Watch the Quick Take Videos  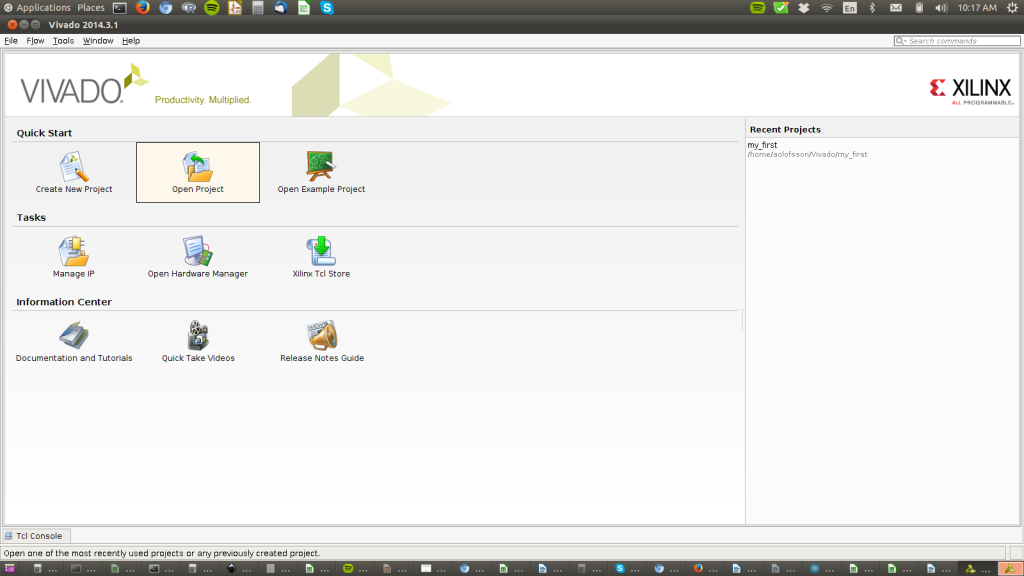point(198,336)
